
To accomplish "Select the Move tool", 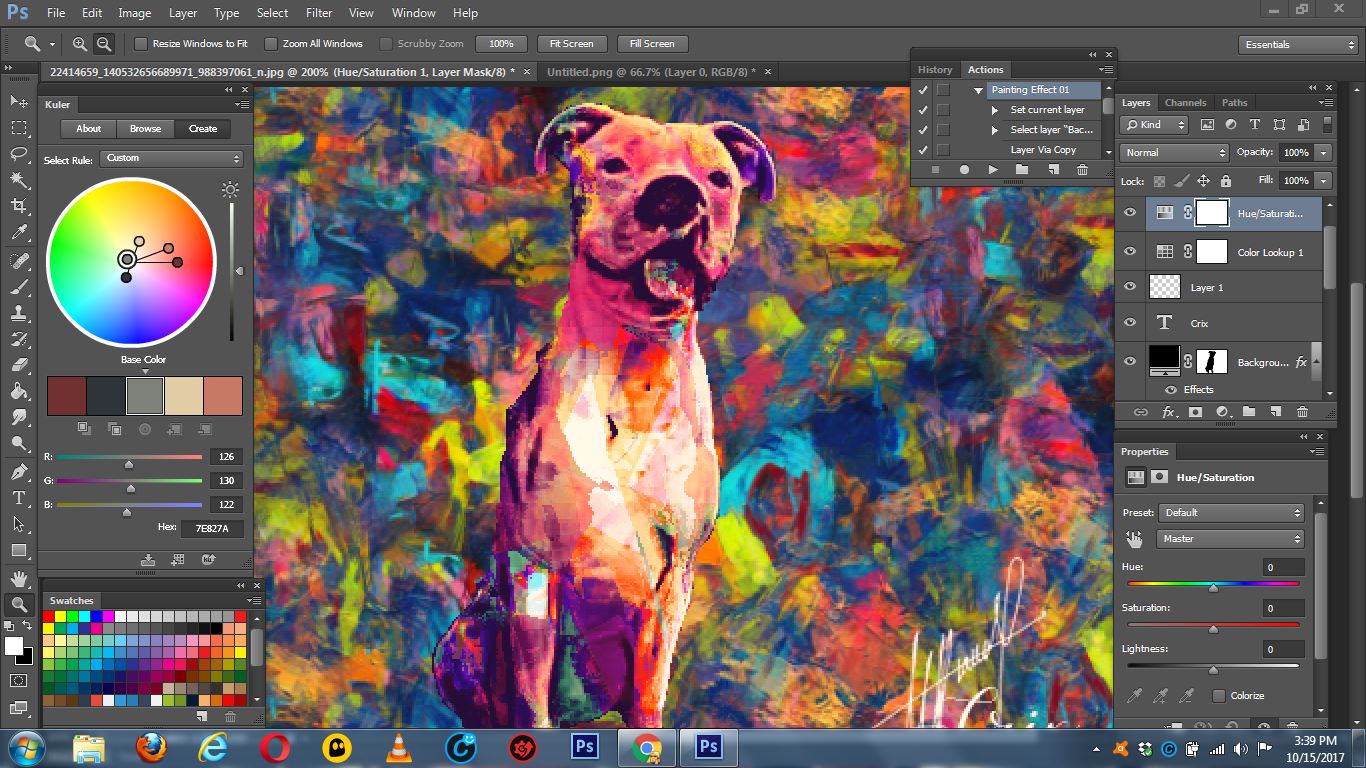I will point(18,101).
